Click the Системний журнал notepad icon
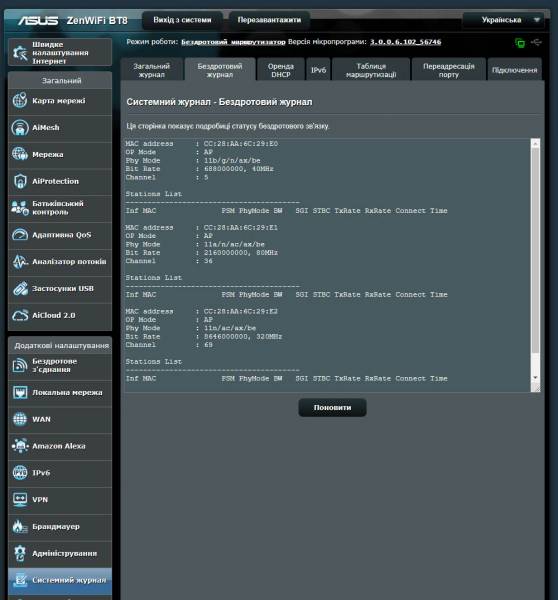The width and height of the screenshot is (558, 600). pos(20,580)
